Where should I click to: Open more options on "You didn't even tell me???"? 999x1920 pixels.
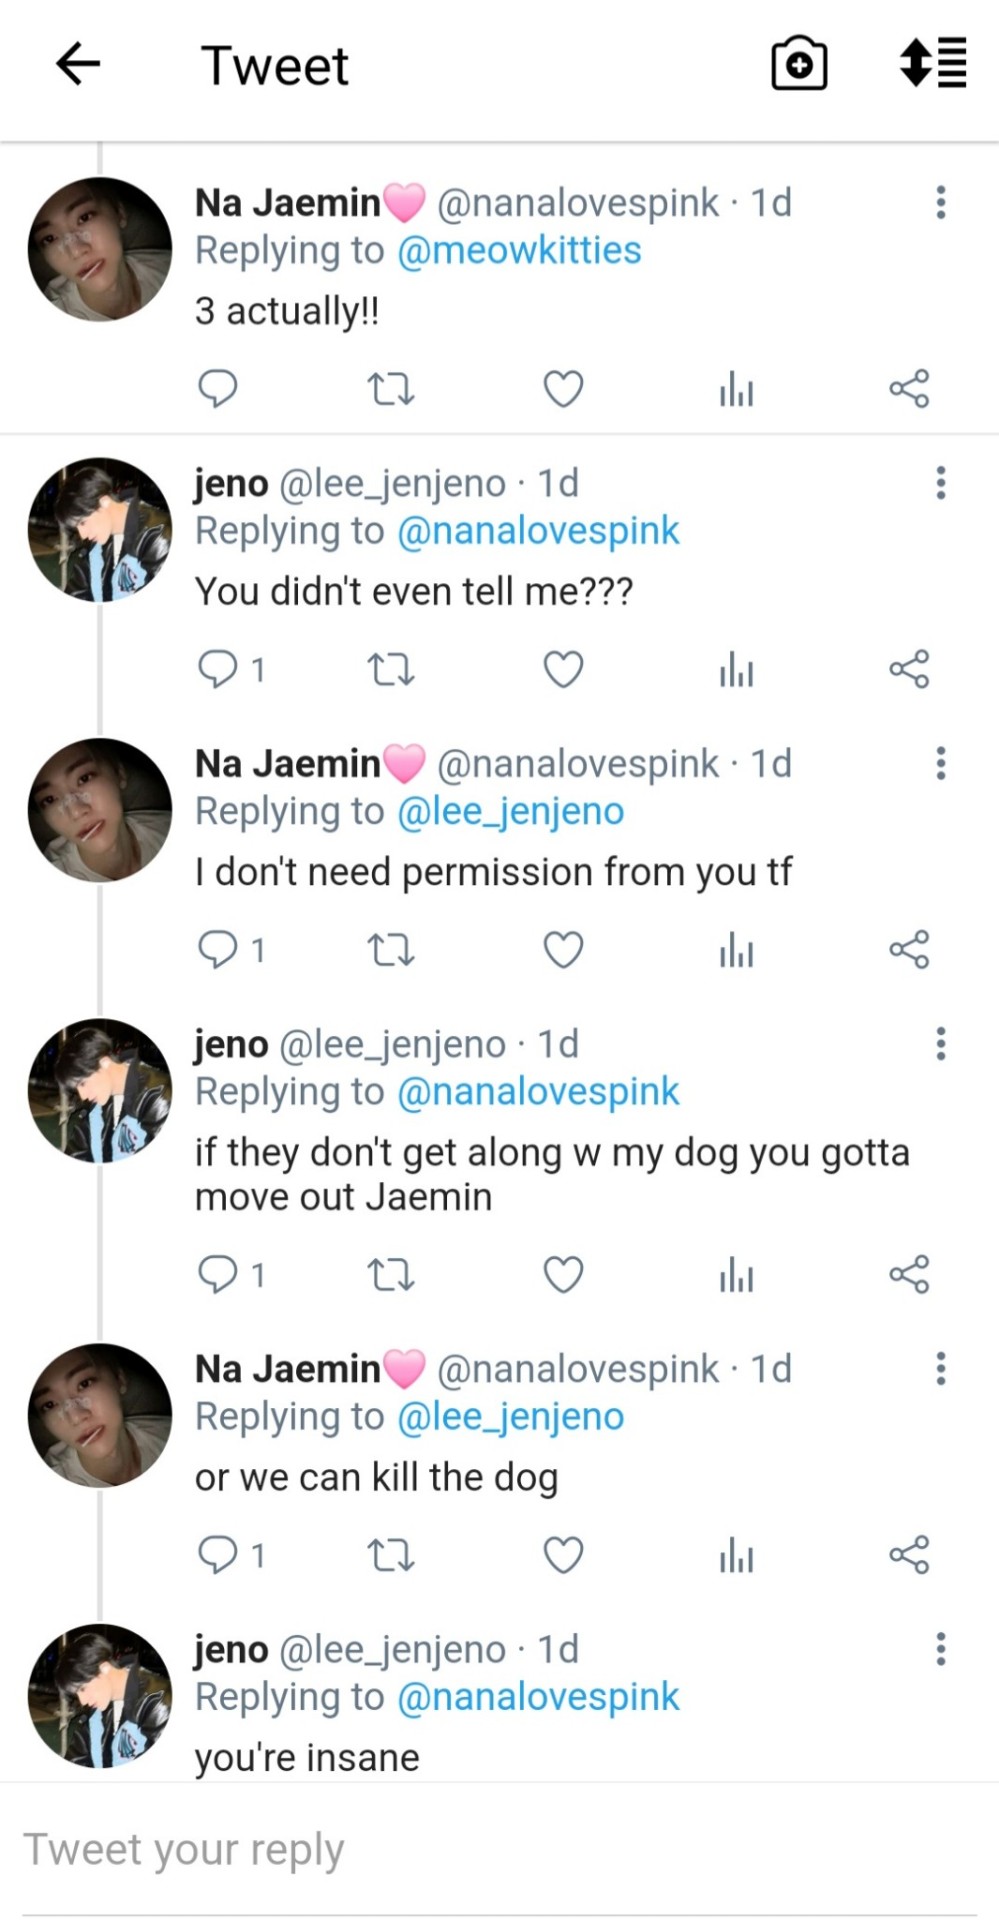pyautogui.click(x=940, y=483)
